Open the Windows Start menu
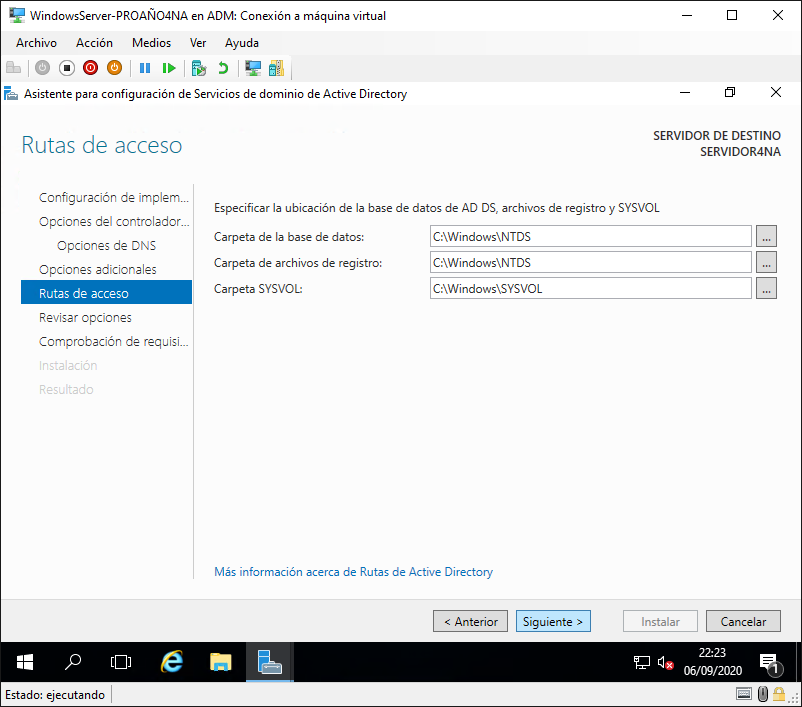 click(x=25, y=662)
